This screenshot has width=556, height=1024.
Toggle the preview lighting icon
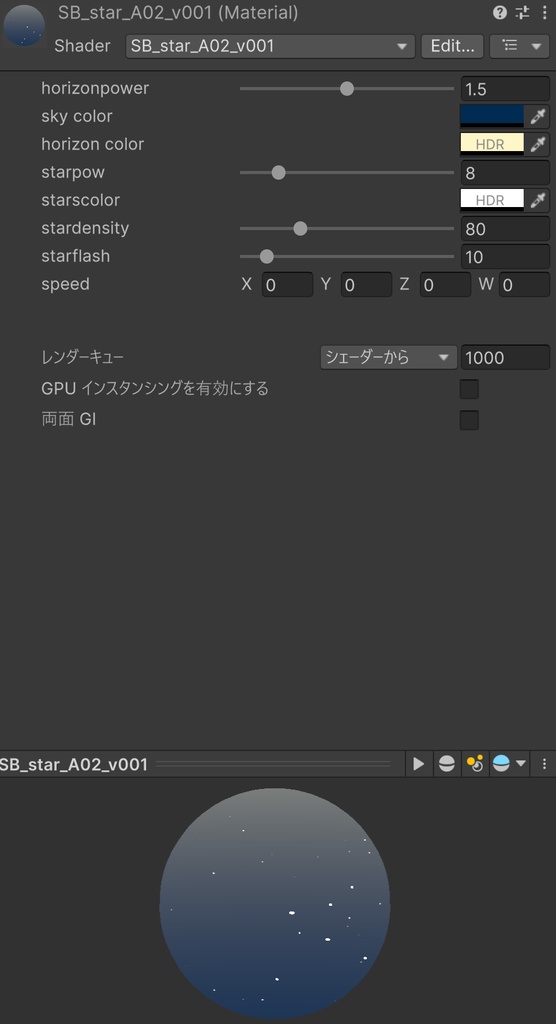pyautogui.click(x=475, y=763)
